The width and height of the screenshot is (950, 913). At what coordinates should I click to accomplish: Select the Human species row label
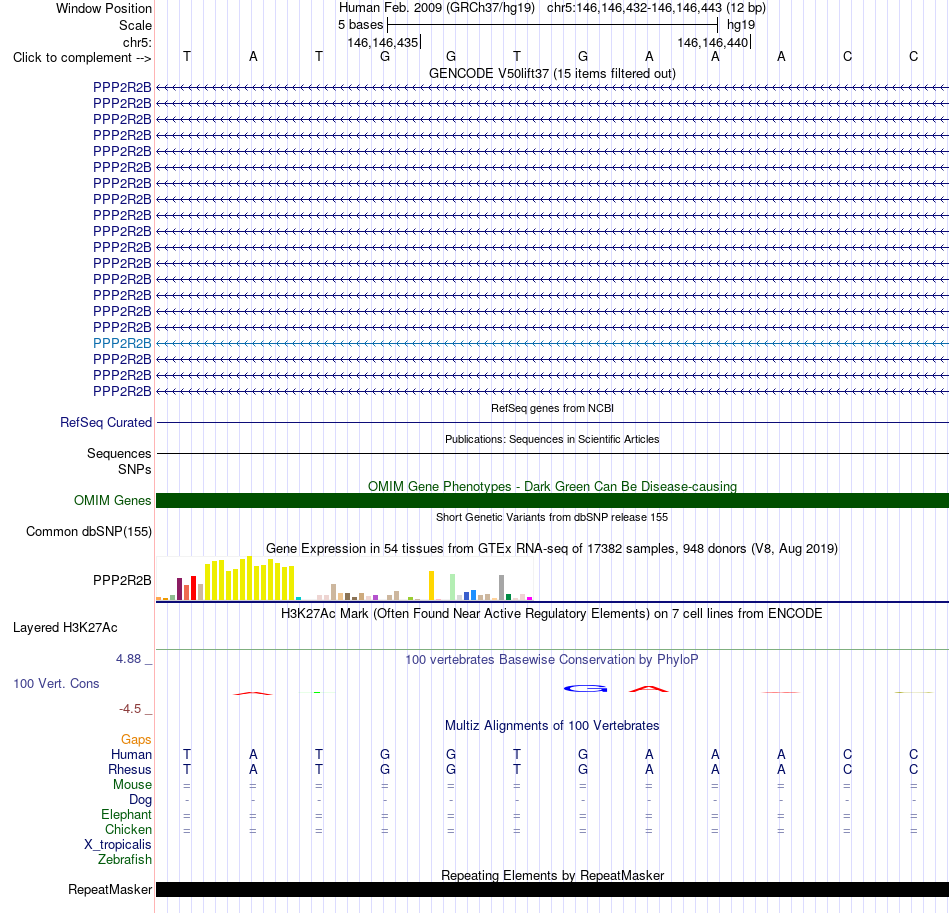[x=131, y=754]
